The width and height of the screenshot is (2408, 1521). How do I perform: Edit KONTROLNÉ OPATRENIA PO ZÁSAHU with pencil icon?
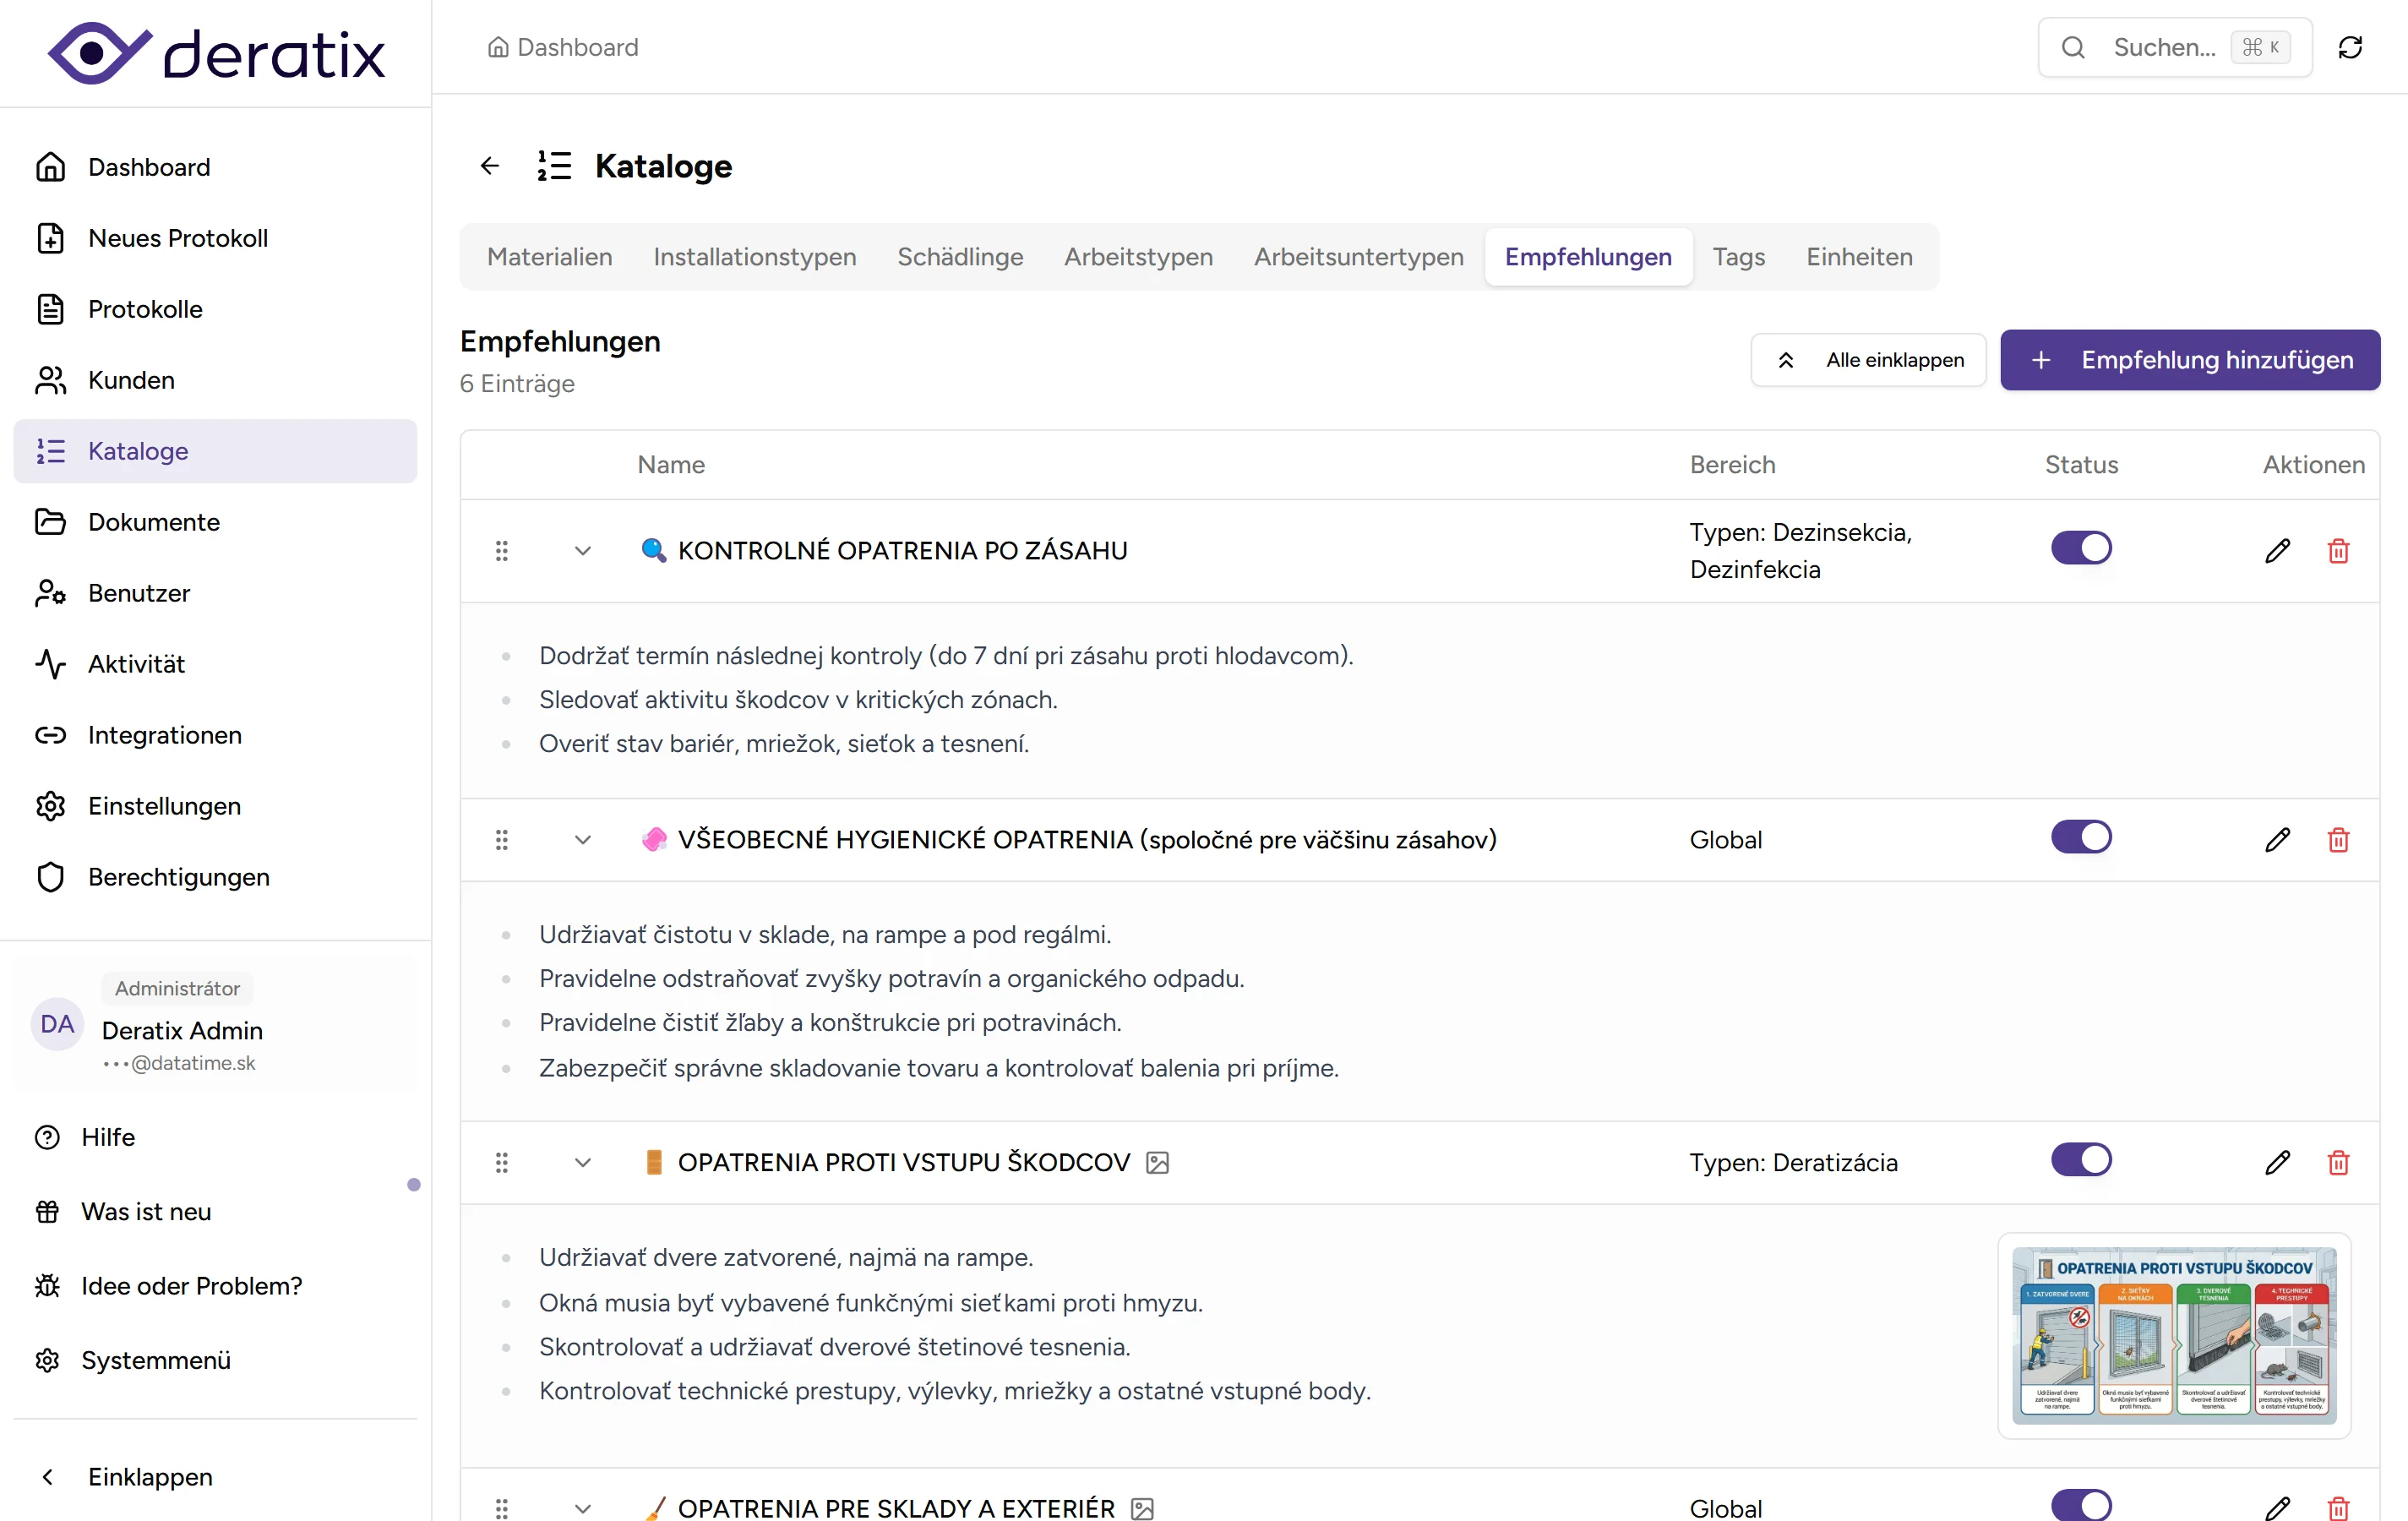click(x=2277, y=550)
